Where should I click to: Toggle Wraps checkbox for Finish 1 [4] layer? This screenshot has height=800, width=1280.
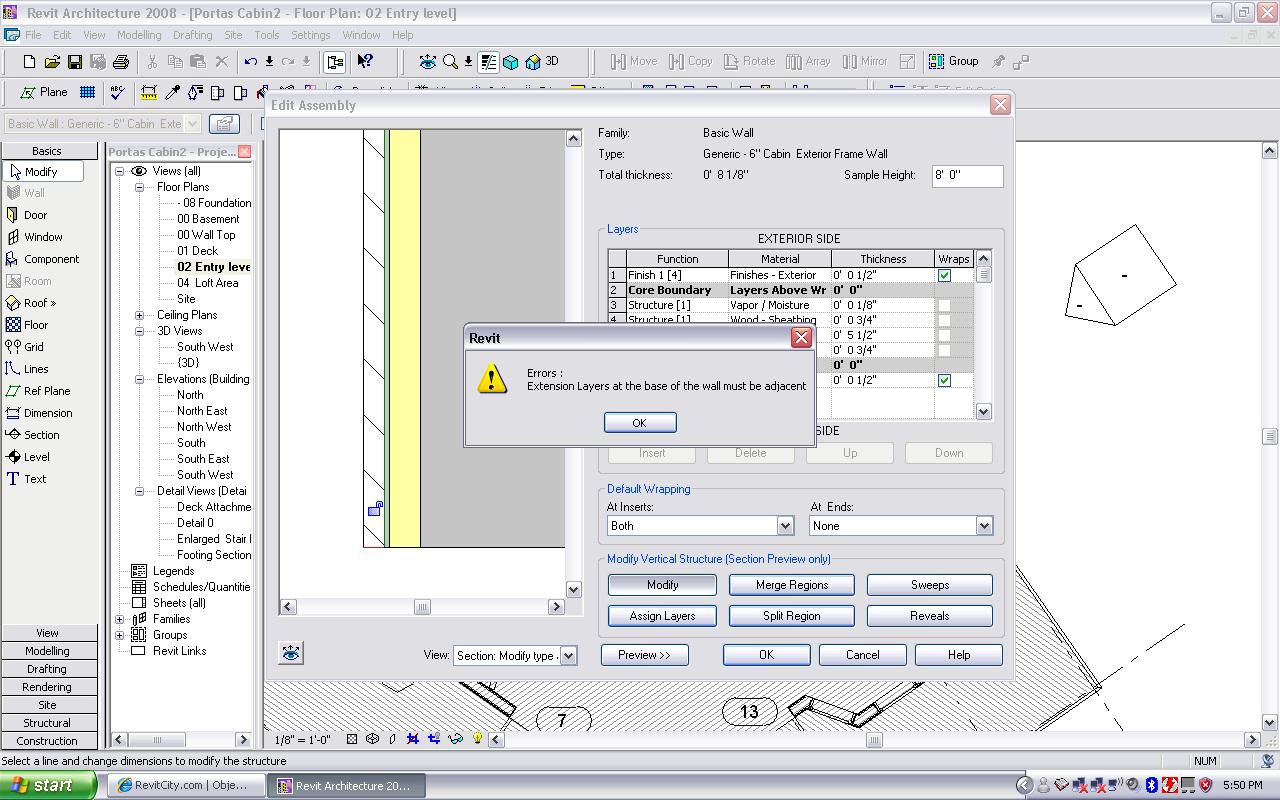coord(944,275)
